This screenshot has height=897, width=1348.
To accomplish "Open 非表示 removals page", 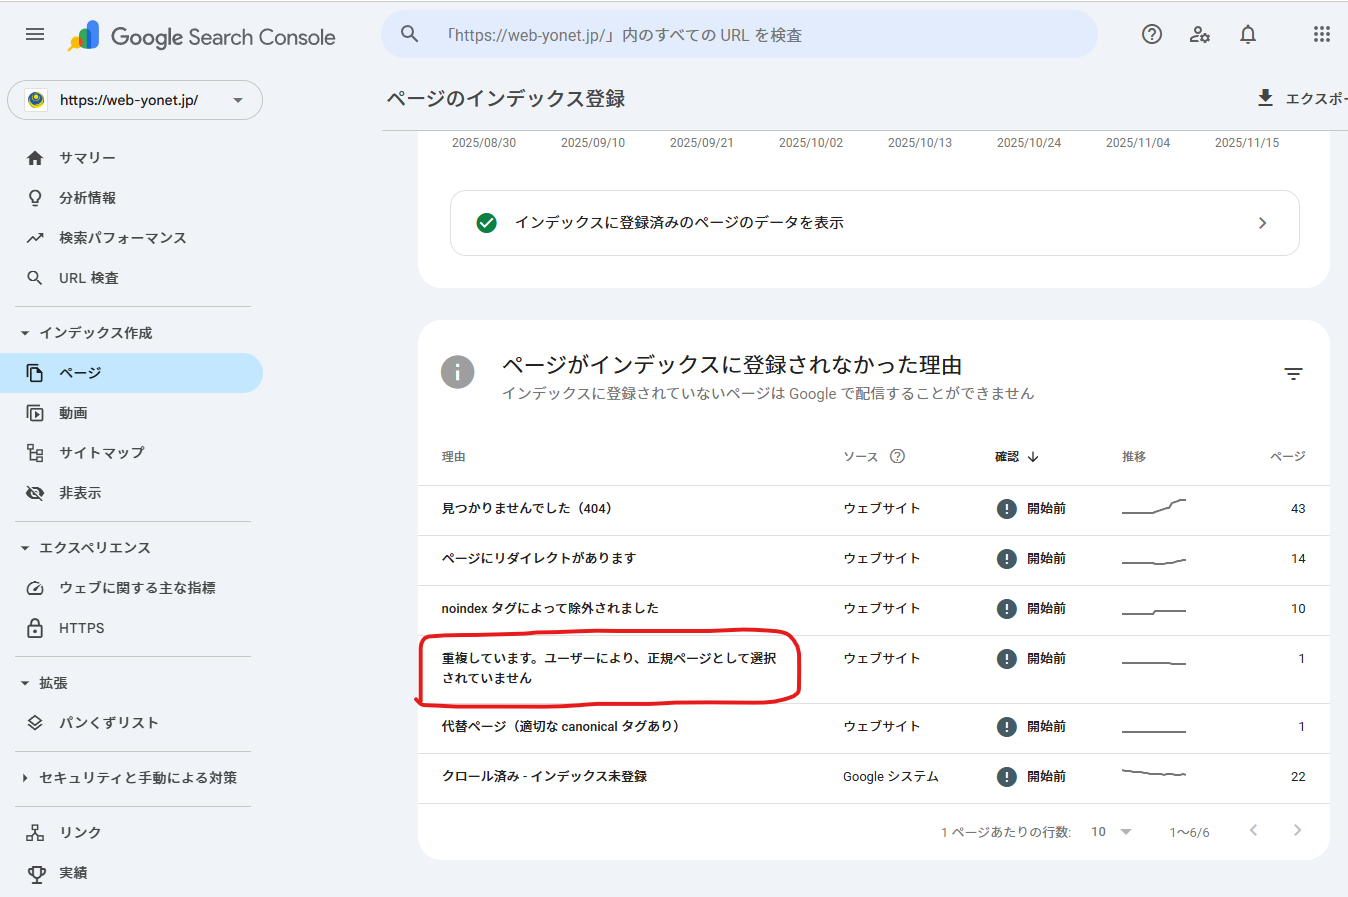I will (x=80, y=493).
